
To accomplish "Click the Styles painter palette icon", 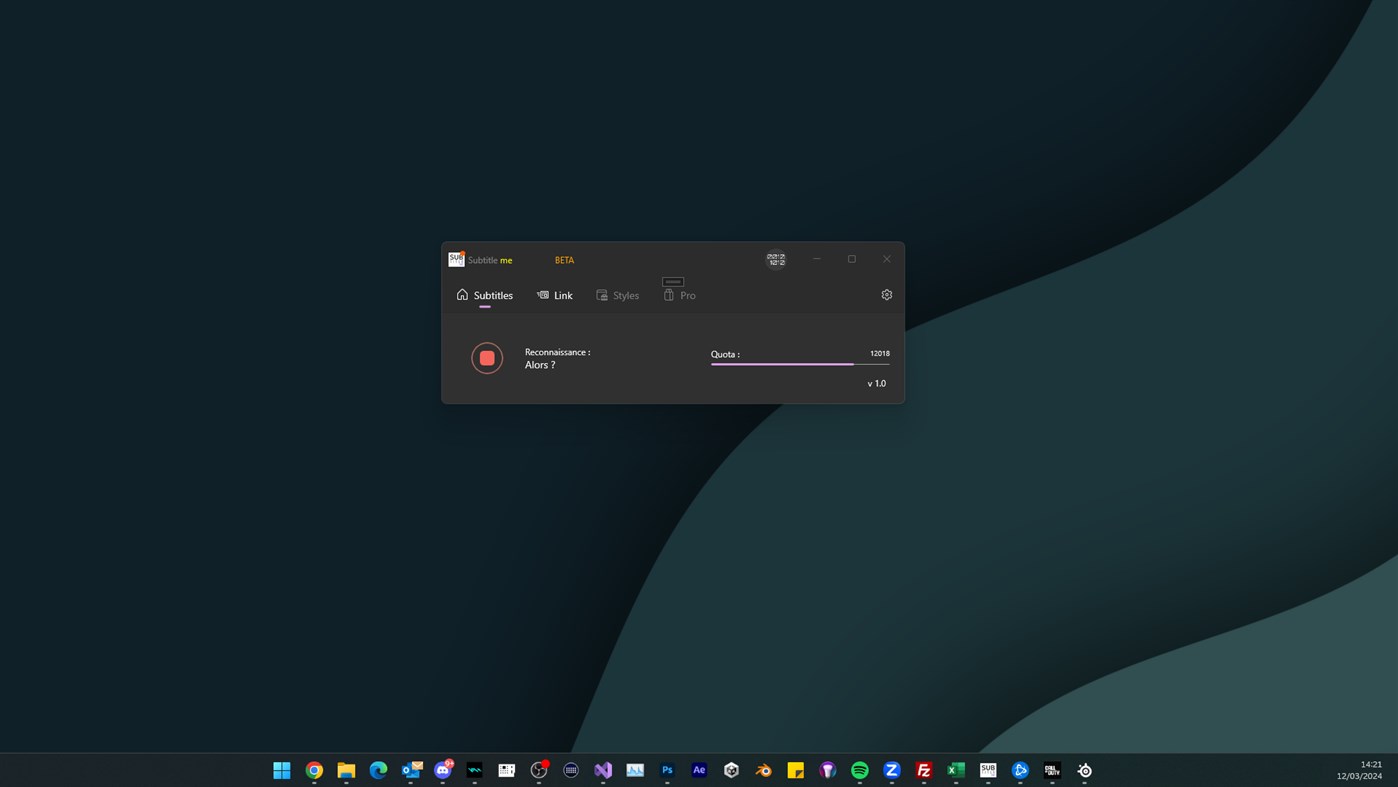I will (600, 294).
